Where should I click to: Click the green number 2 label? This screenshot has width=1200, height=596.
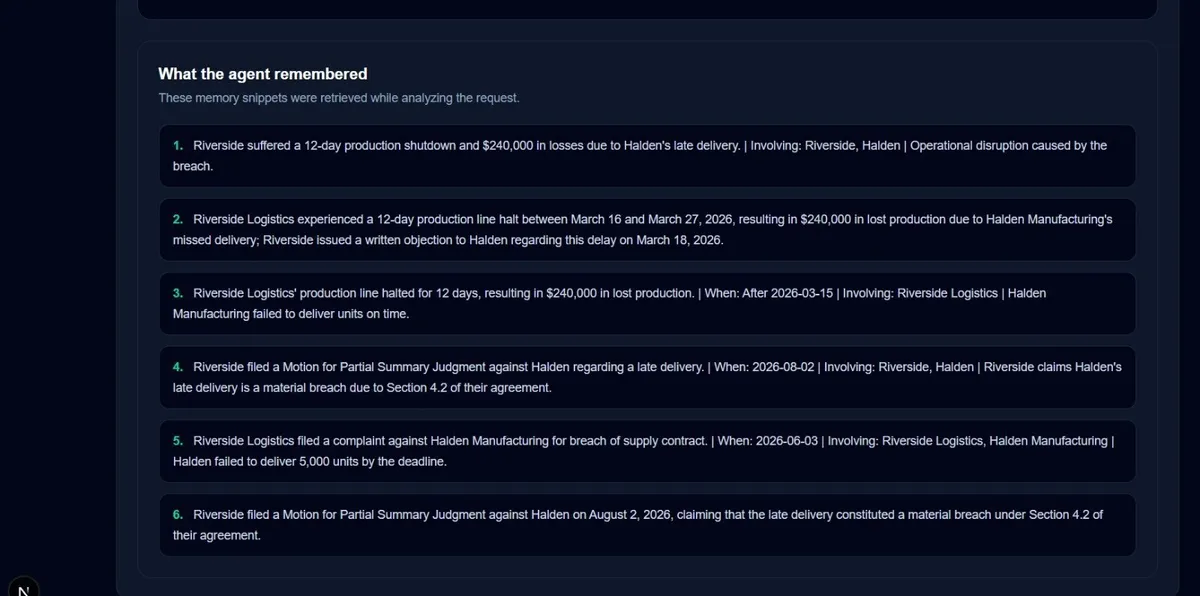click(x=177, y=219)
